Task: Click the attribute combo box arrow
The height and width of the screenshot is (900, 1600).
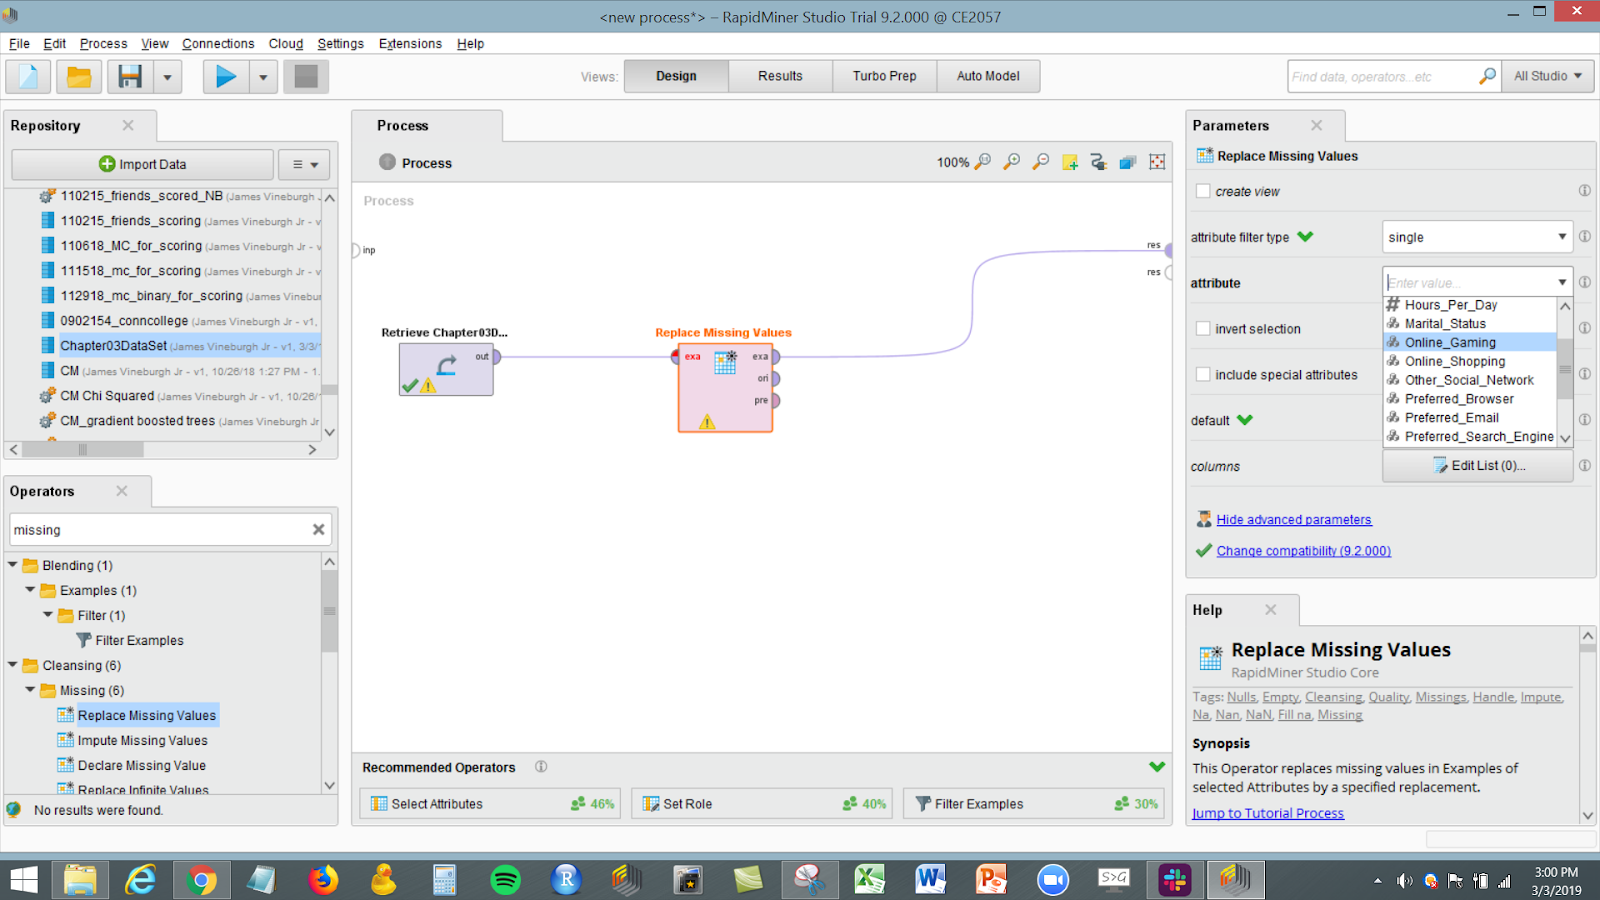Action: click(x=1562, y=283)
